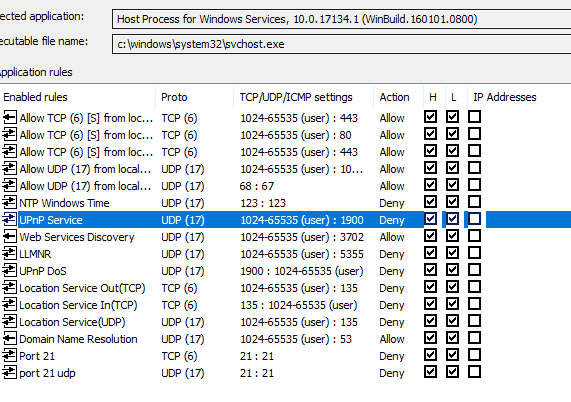
Task: Toggle H checkbox for Domain Name Resolution
Action: coord(430,338)
